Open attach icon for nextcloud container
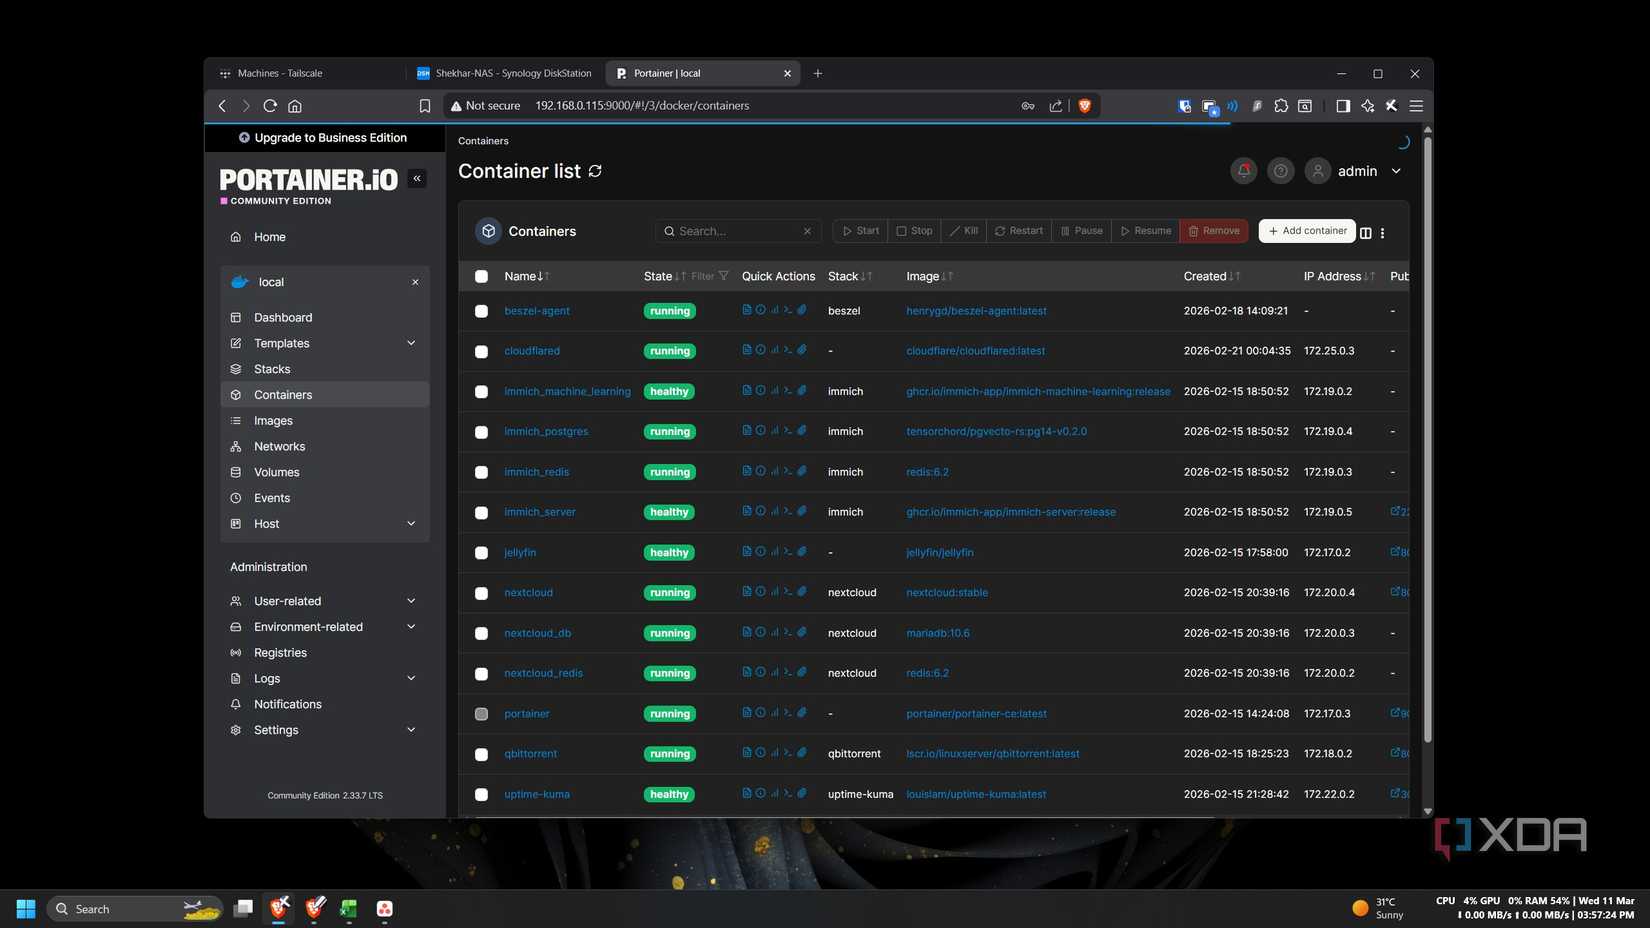This screenshot has width=1650, height=928. (x=802, y=592)
